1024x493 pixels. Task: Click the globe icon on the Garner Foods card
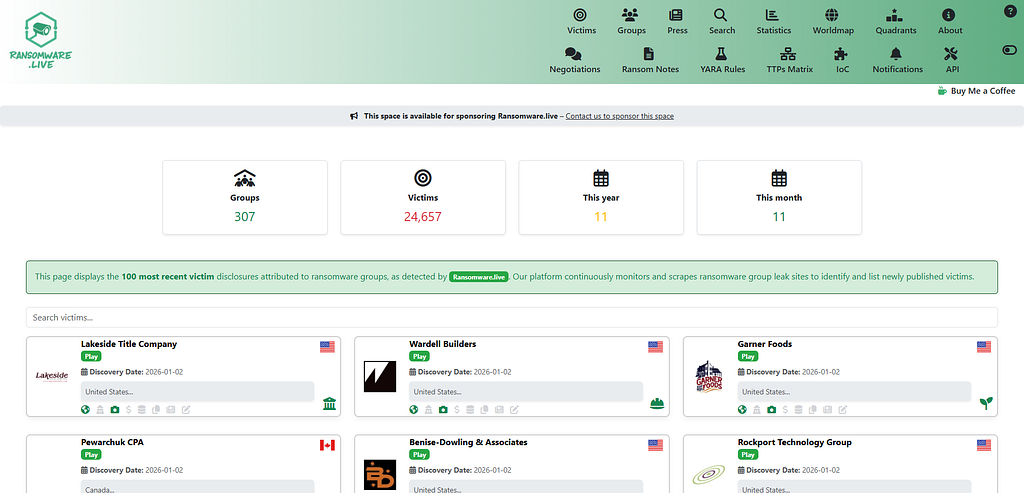[x=742, y=410]
